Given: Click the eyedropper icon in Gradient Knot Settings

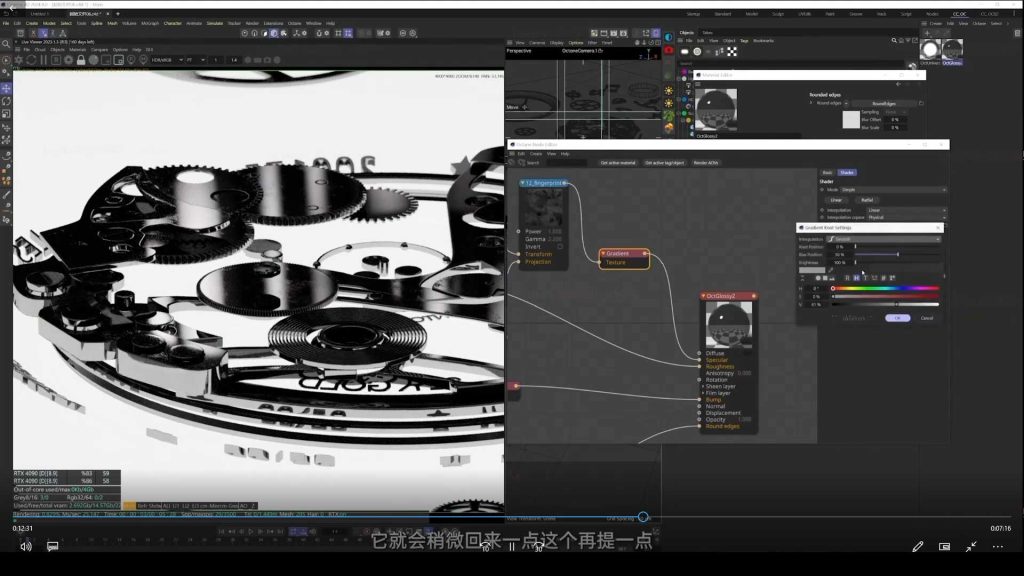Looking at the screenshot, I should coord(830,270).
